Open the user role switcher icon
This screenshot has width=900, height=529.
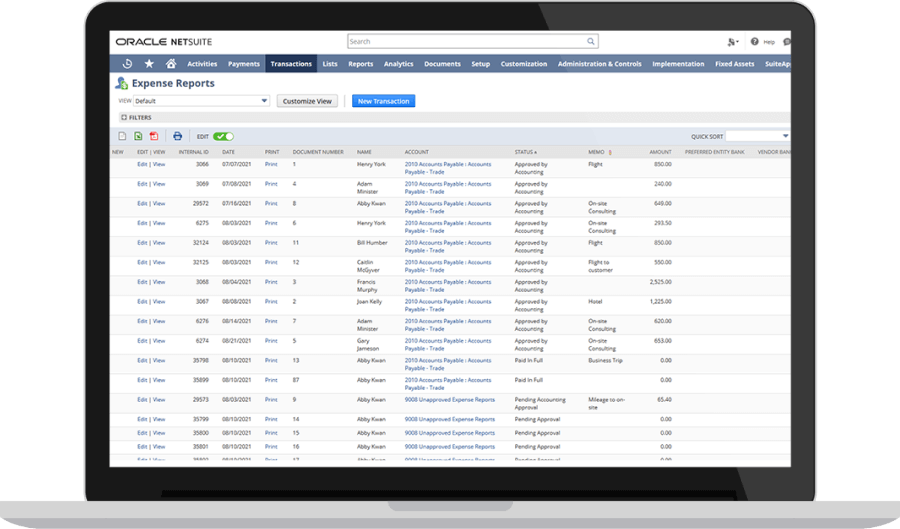[x=732, y=42]
